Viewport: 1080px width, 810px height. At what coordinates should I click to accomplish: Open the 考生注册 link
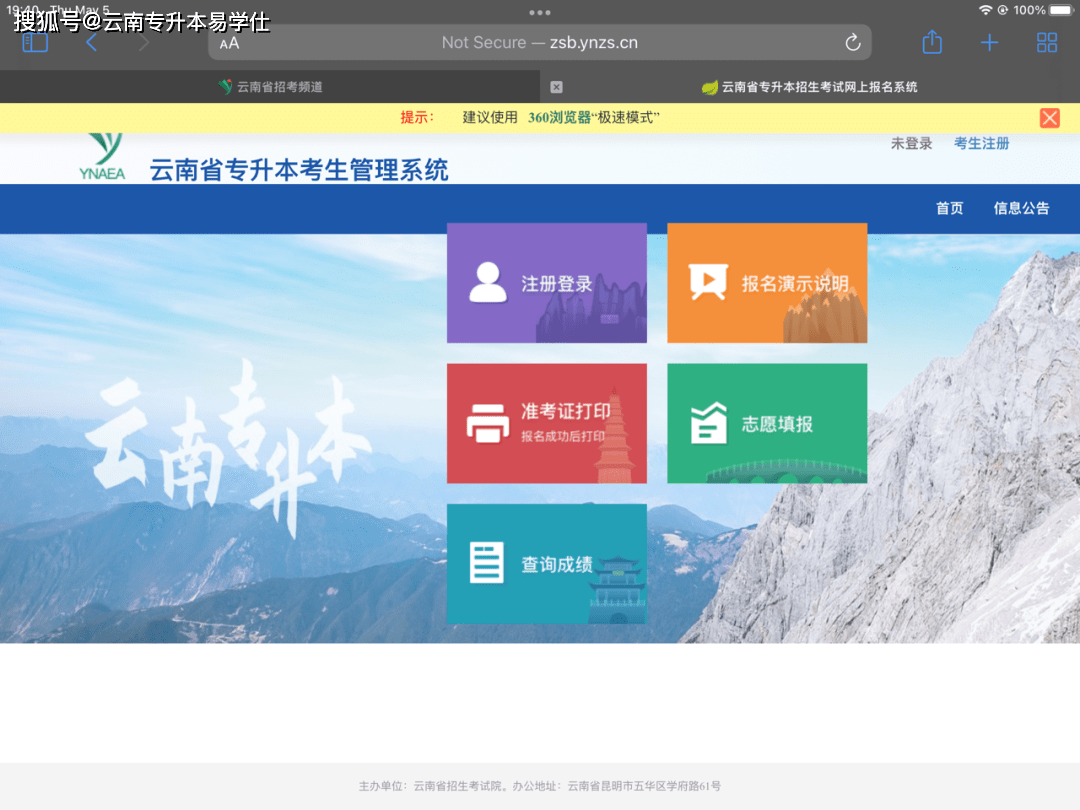pos(982,143)
